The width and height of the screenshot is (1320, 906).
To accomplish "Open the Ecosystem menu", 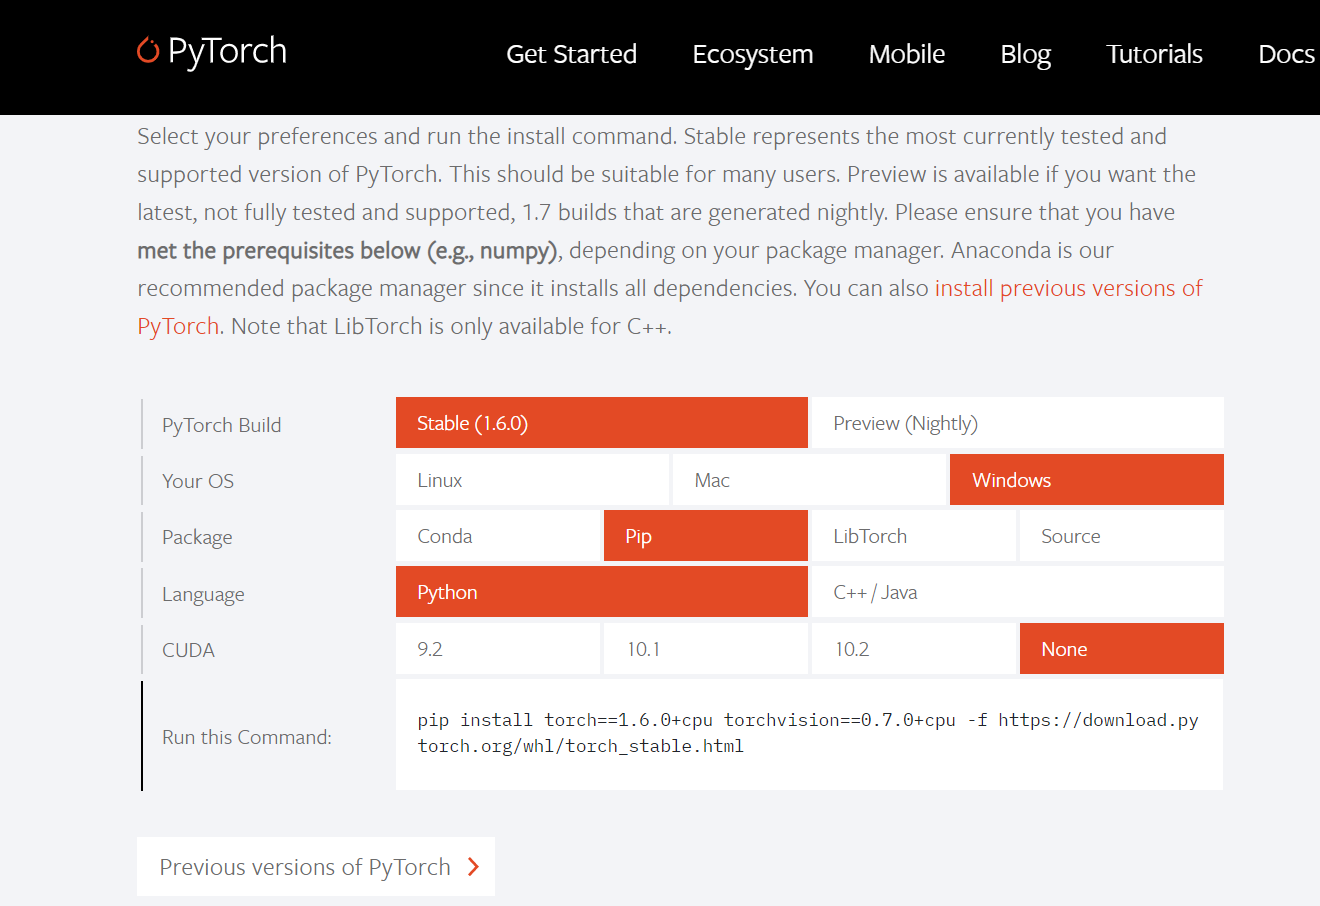I will 753,54.
